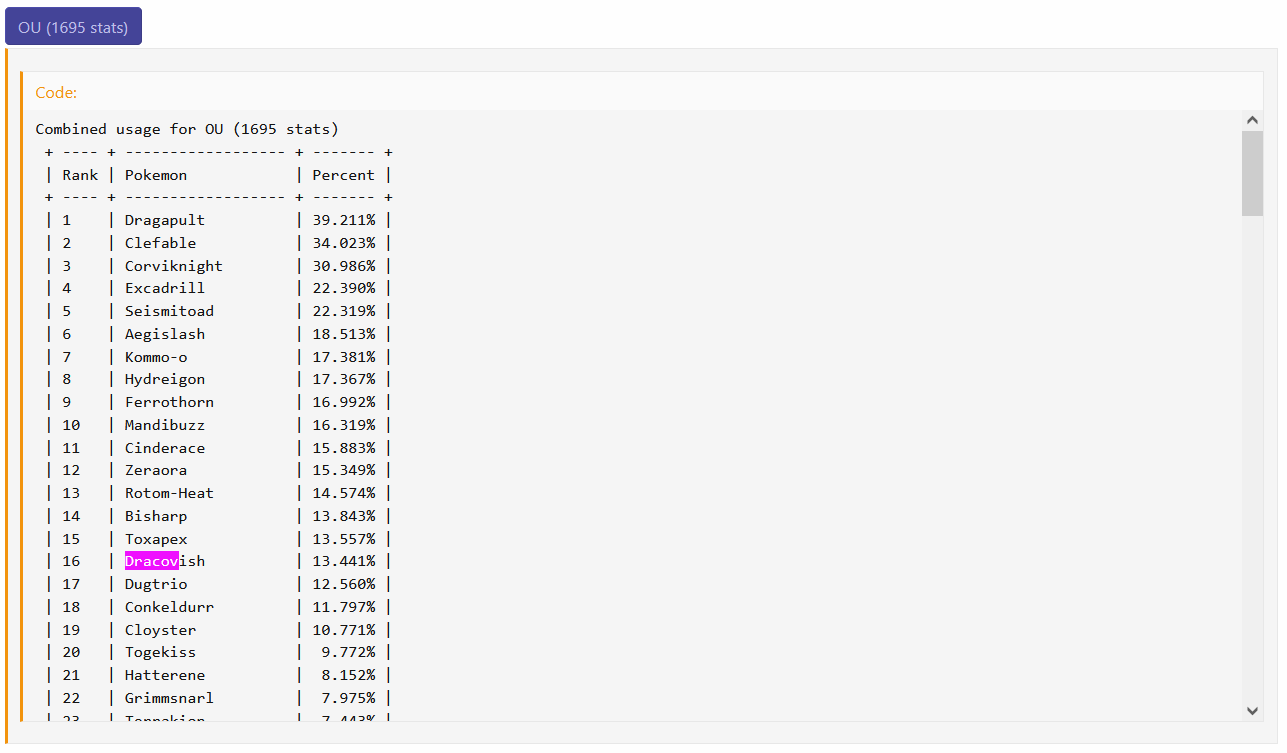
Task: Click the Togekiss entry at rank 20
Action: click(160, 652)
